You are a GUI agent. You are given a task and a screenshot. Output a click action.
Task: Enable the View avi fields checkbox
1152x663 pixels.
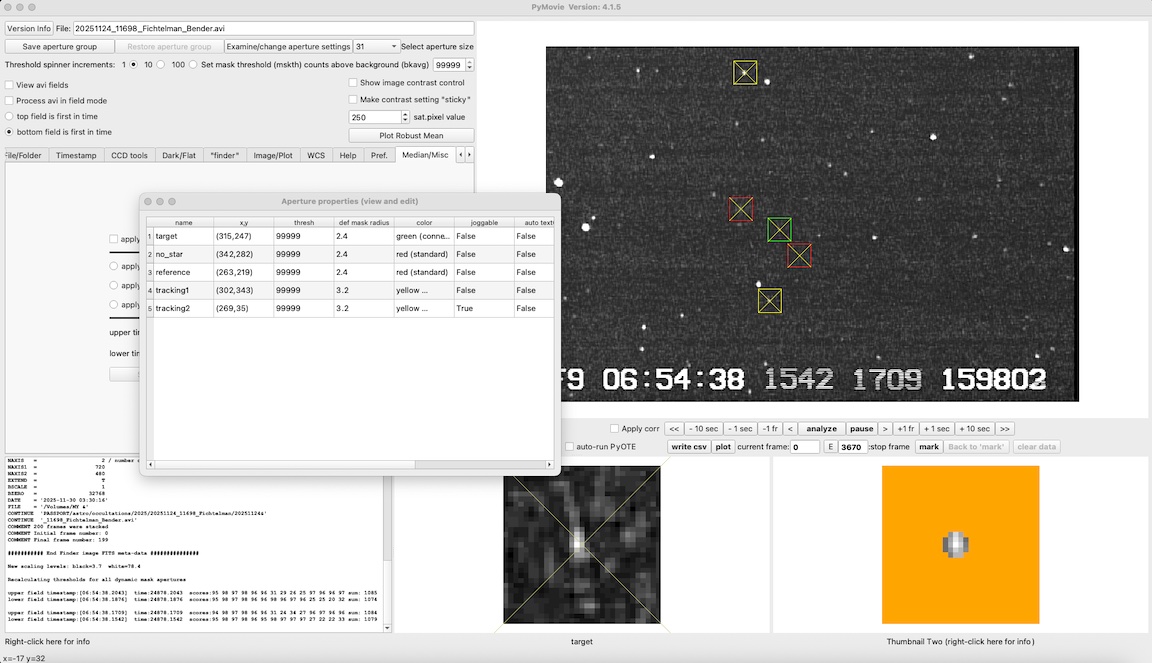pyautogui.click(x=10, y=85)
